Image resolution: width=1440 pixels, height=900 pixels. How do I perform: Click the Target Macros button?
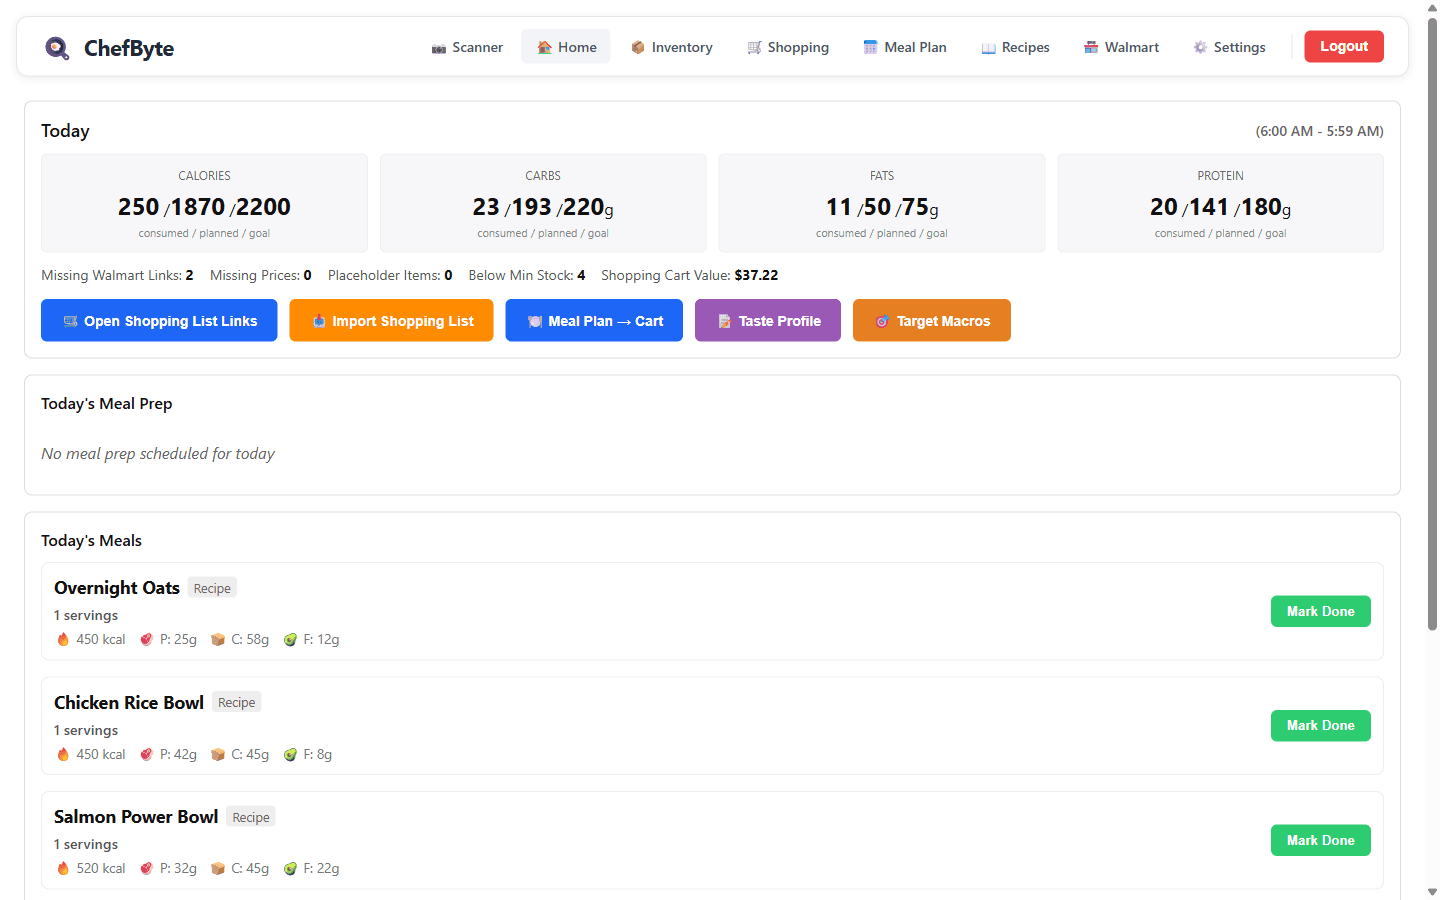931,320
